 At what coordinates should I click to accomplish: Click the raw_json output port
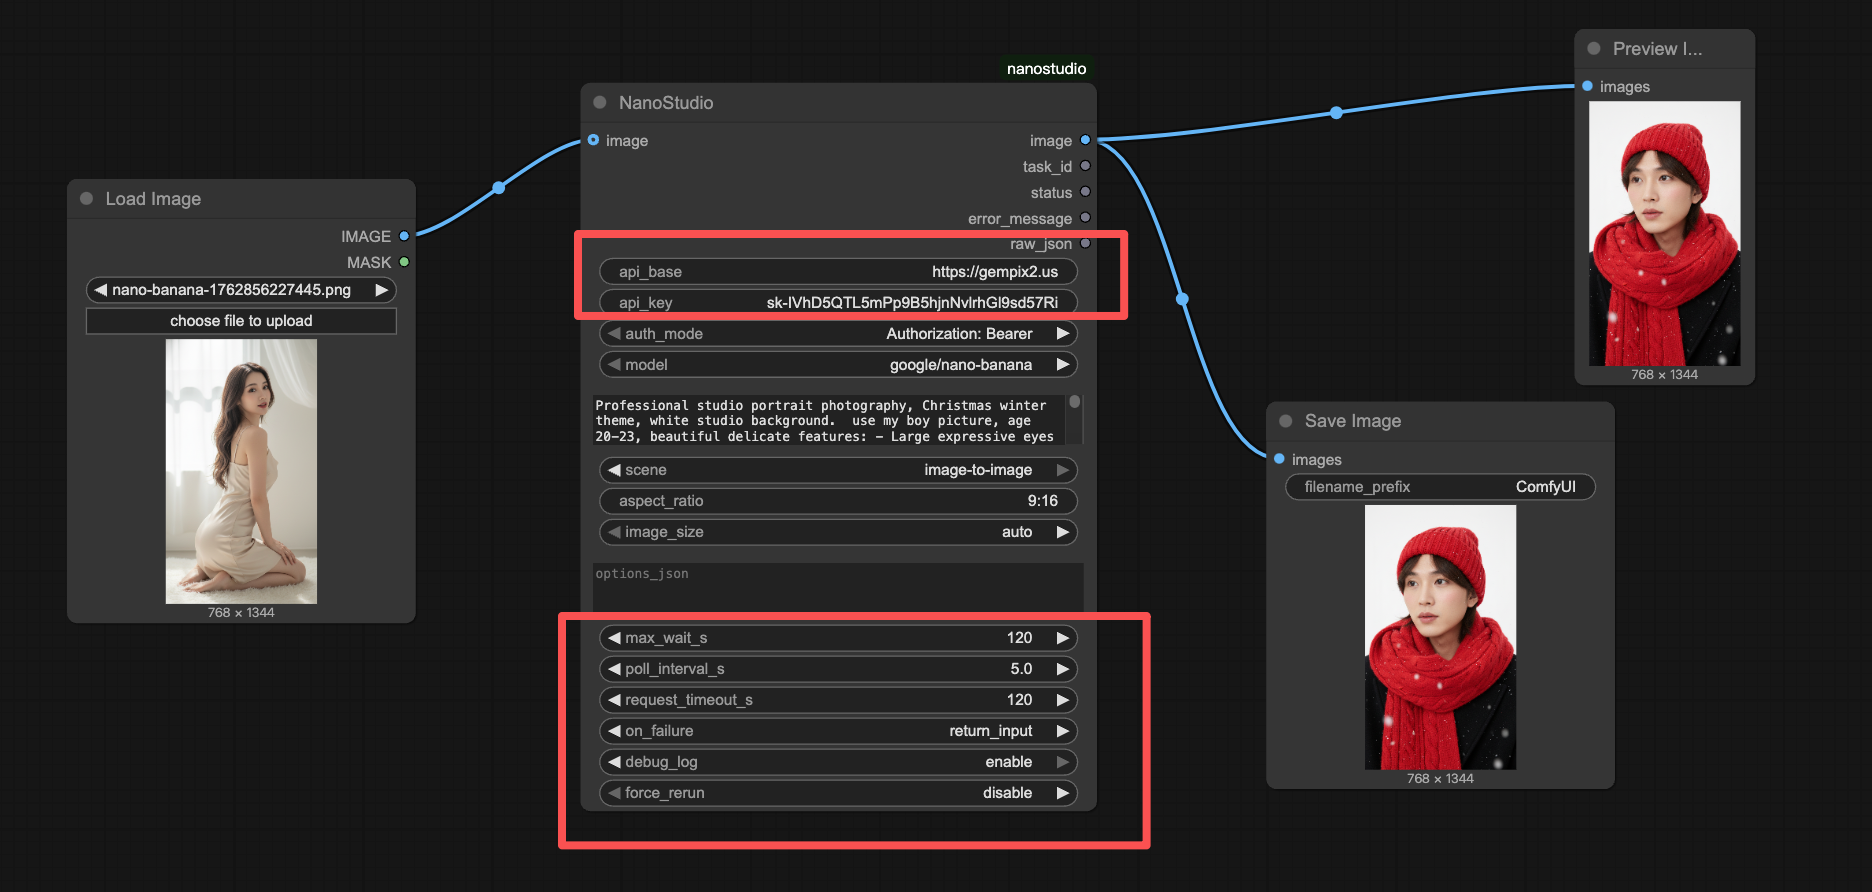[1085, 243]
